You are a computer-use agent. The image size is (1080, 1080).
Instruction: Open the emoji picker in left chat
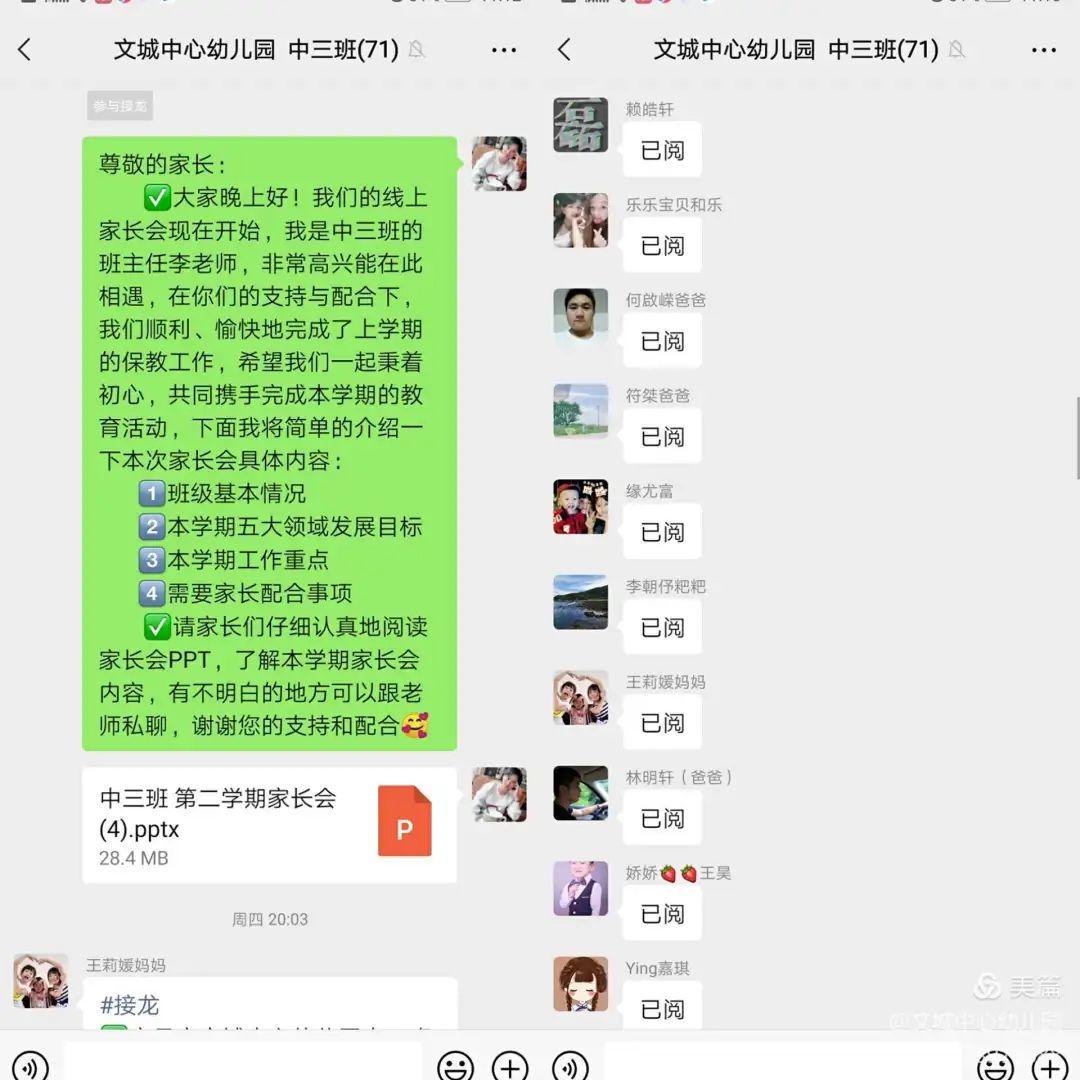456,1066
